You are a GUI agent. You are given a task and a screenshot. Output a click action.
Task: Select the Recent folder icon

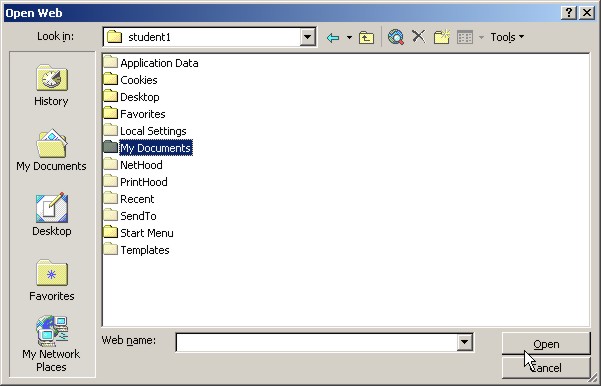pyautogui.click(x=110, y=198)
